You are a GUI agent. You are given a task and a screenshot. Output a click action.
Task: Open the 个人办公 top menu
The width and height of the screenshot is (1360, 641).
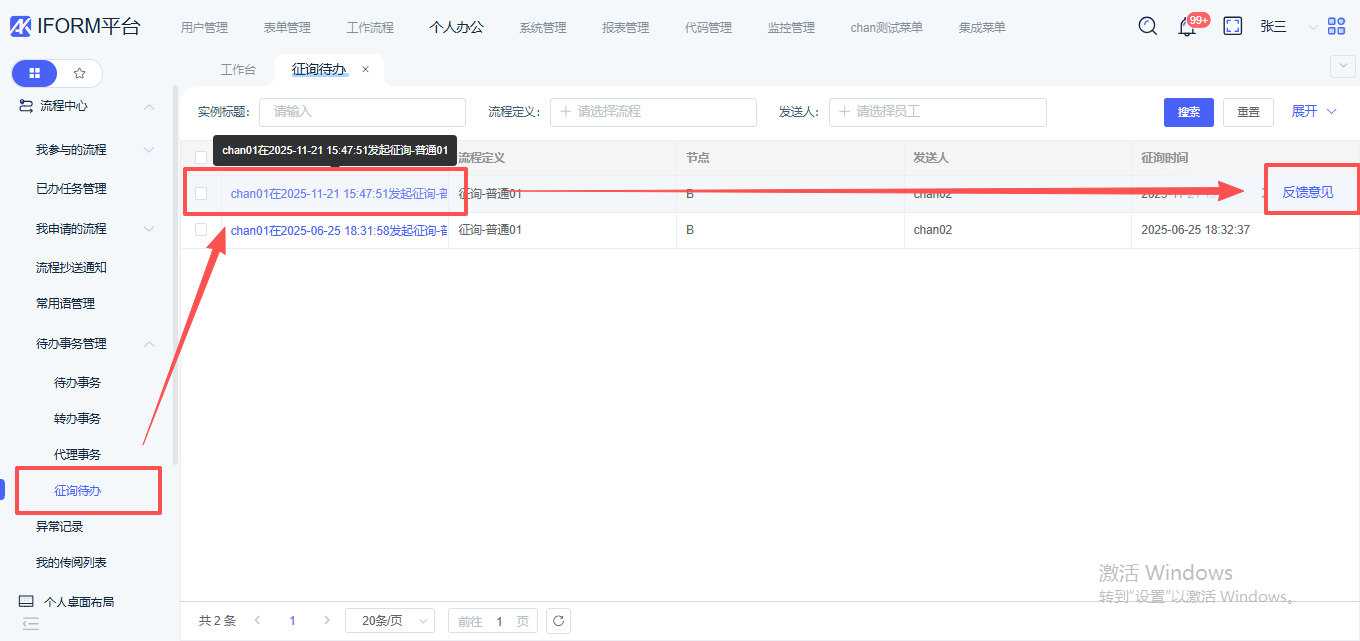click(x=456, y=27)
